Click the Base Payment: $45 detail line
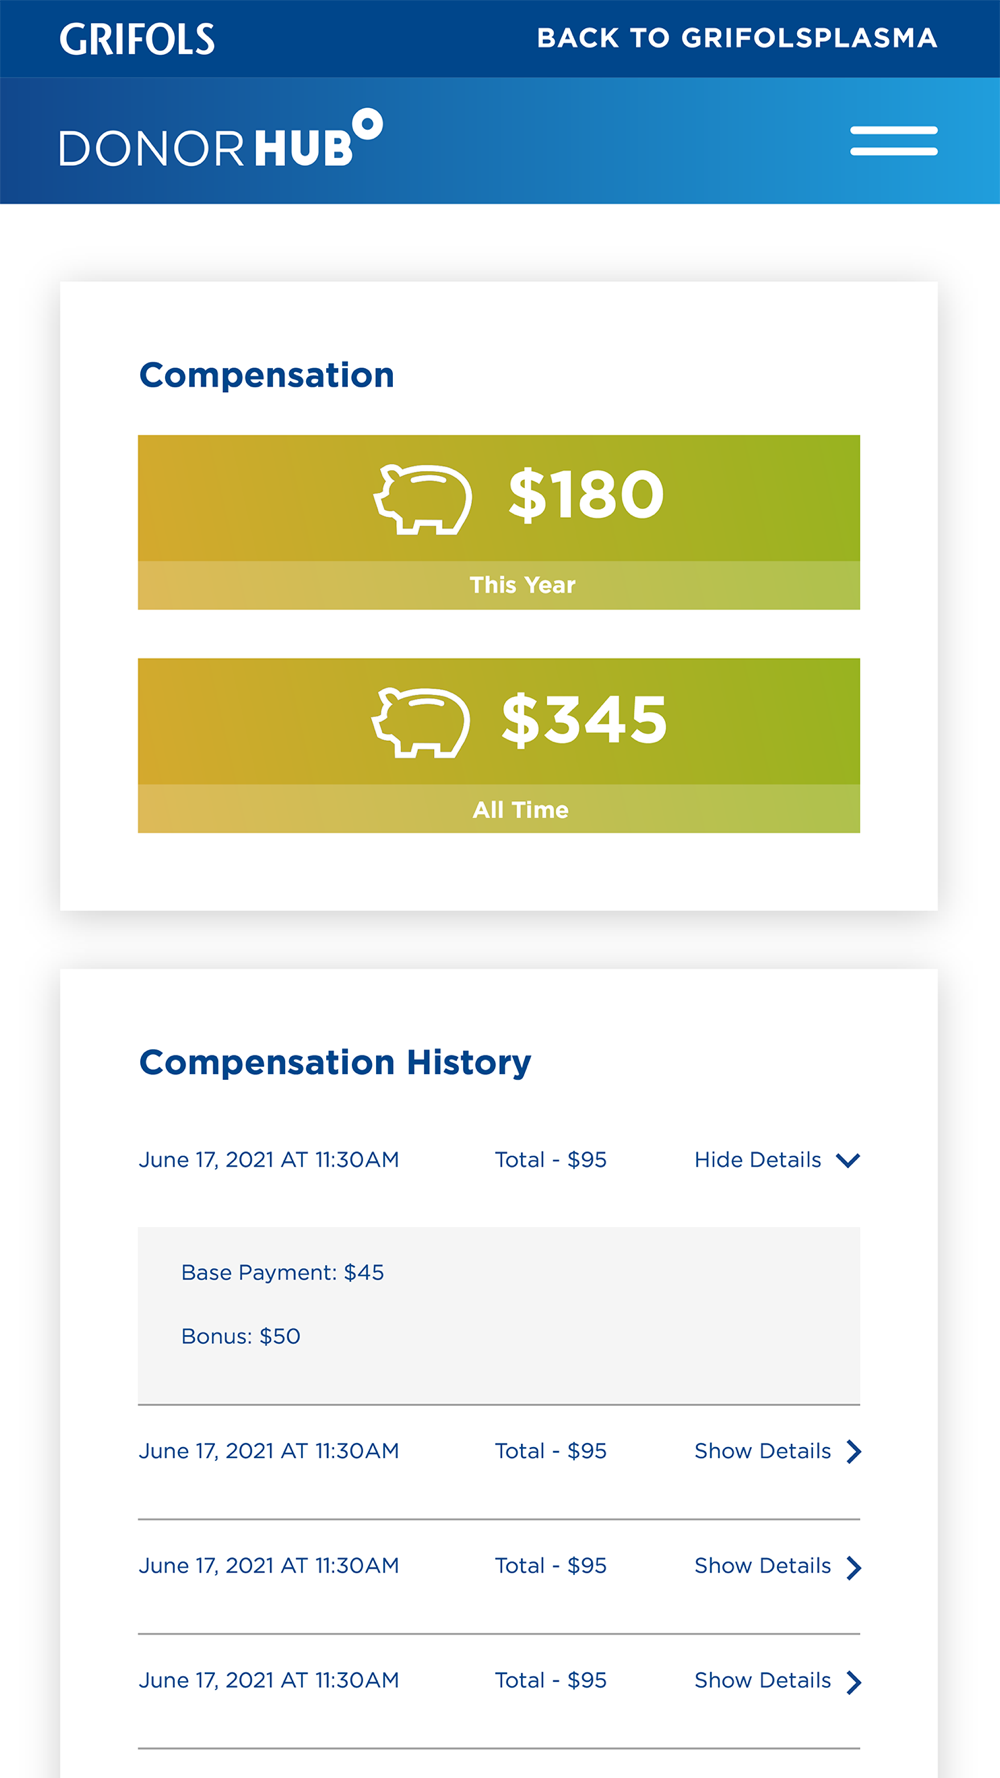Viewport: 1000px width, 1778px height. pos(282,1273)
